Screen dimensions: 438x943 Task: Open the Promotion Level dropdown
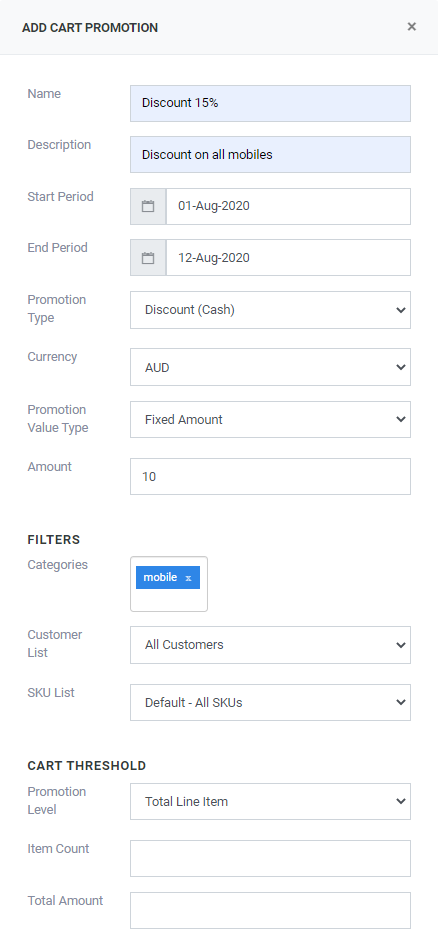(x=270, y=802)
